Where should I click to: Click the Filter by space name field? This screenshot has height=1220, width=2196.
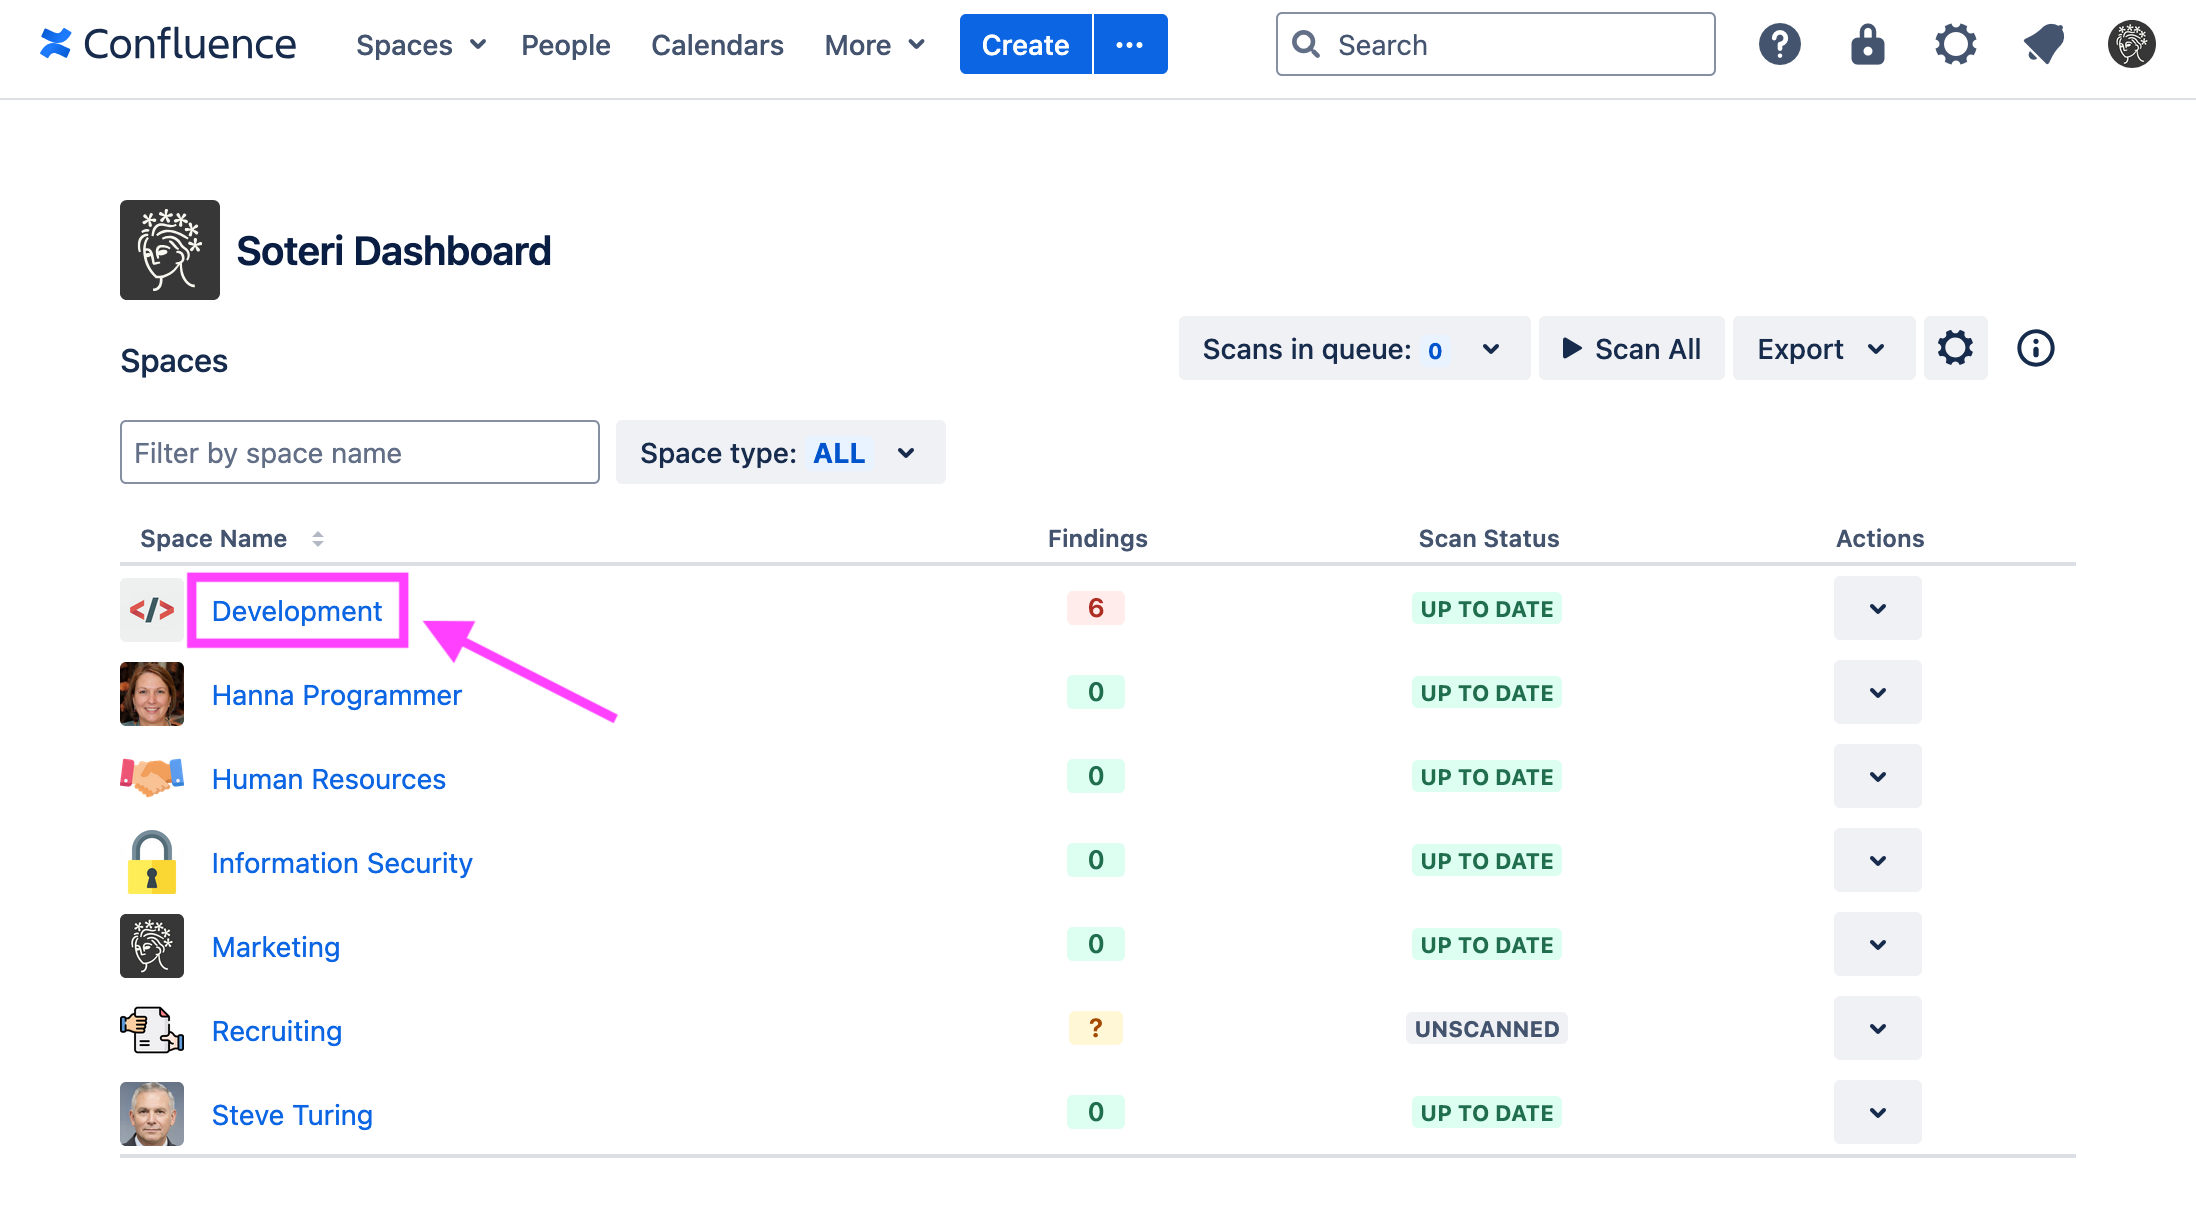click(x=359, y=452)
